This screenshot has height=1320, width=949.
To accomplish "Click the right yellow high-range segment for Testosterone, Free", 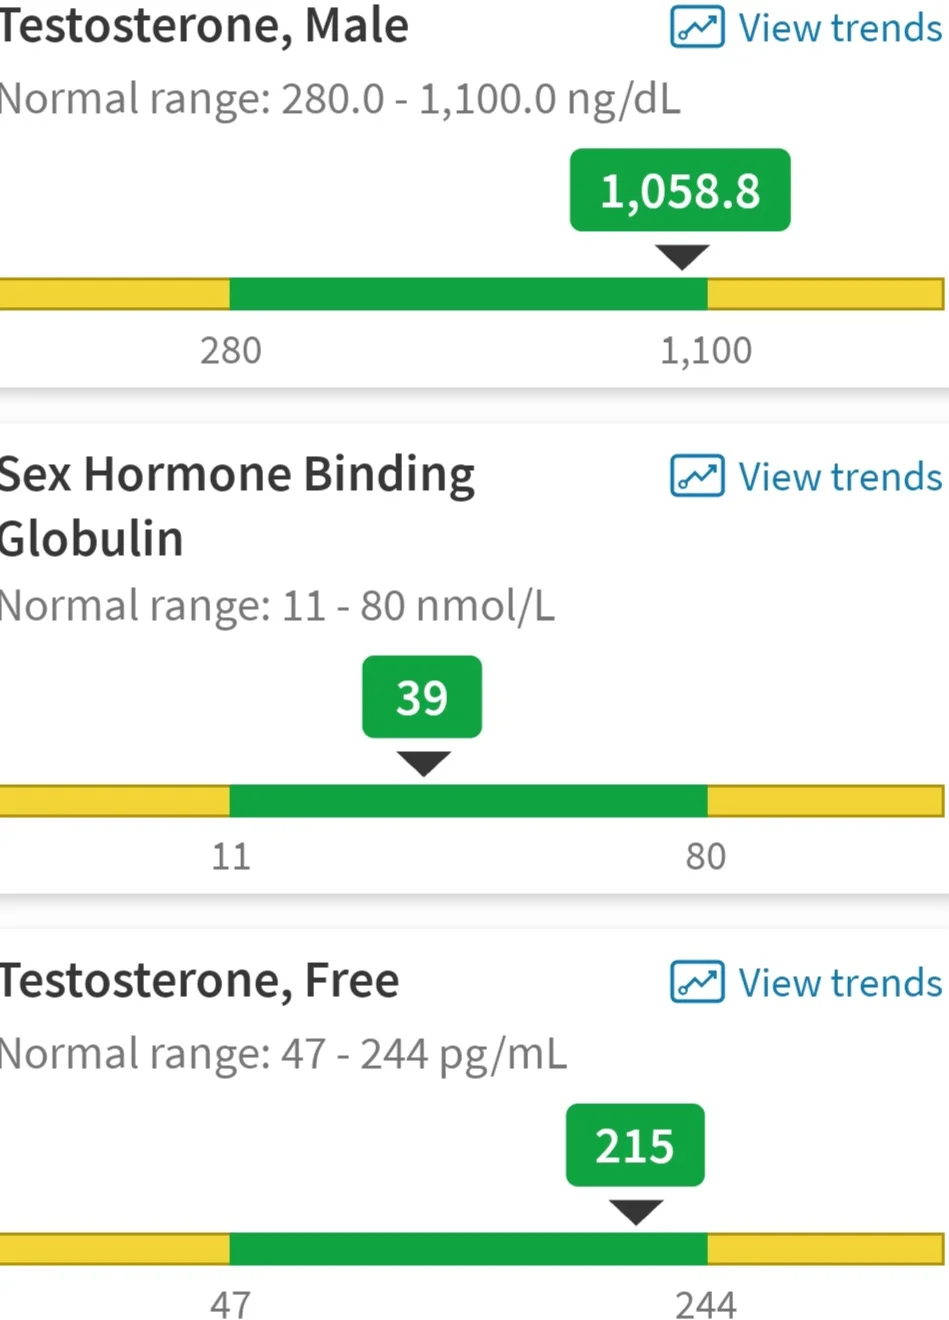I will pos(826,1249).
